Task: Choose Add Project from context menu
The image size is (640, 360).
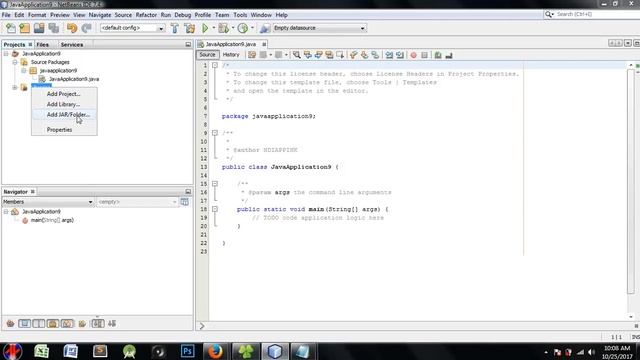Action: 63,94
